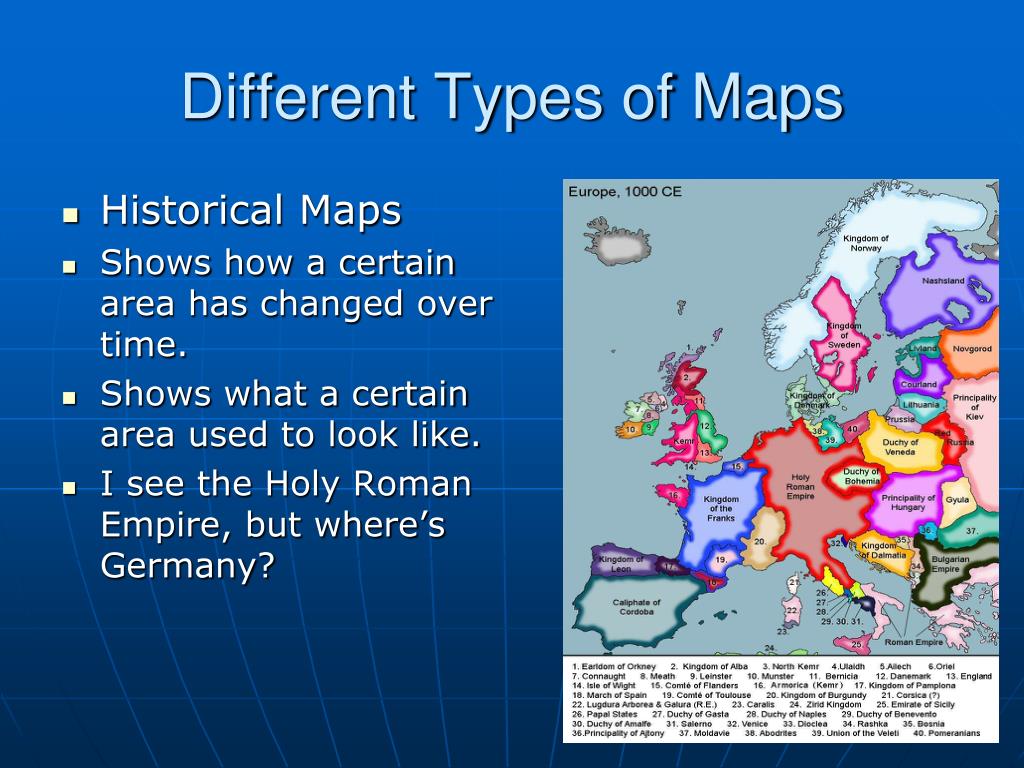This screenshot has height=768, width=1024.
Task: Click legend entry "40. Pomeranians"
Action: [946, 733]
